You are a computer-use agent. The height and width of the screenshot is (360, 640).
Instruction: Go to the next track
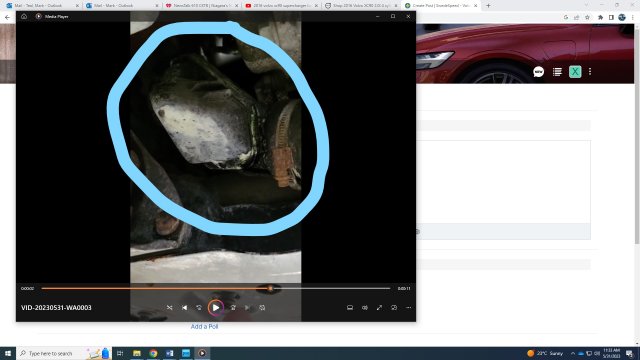(x=247, y=308)
